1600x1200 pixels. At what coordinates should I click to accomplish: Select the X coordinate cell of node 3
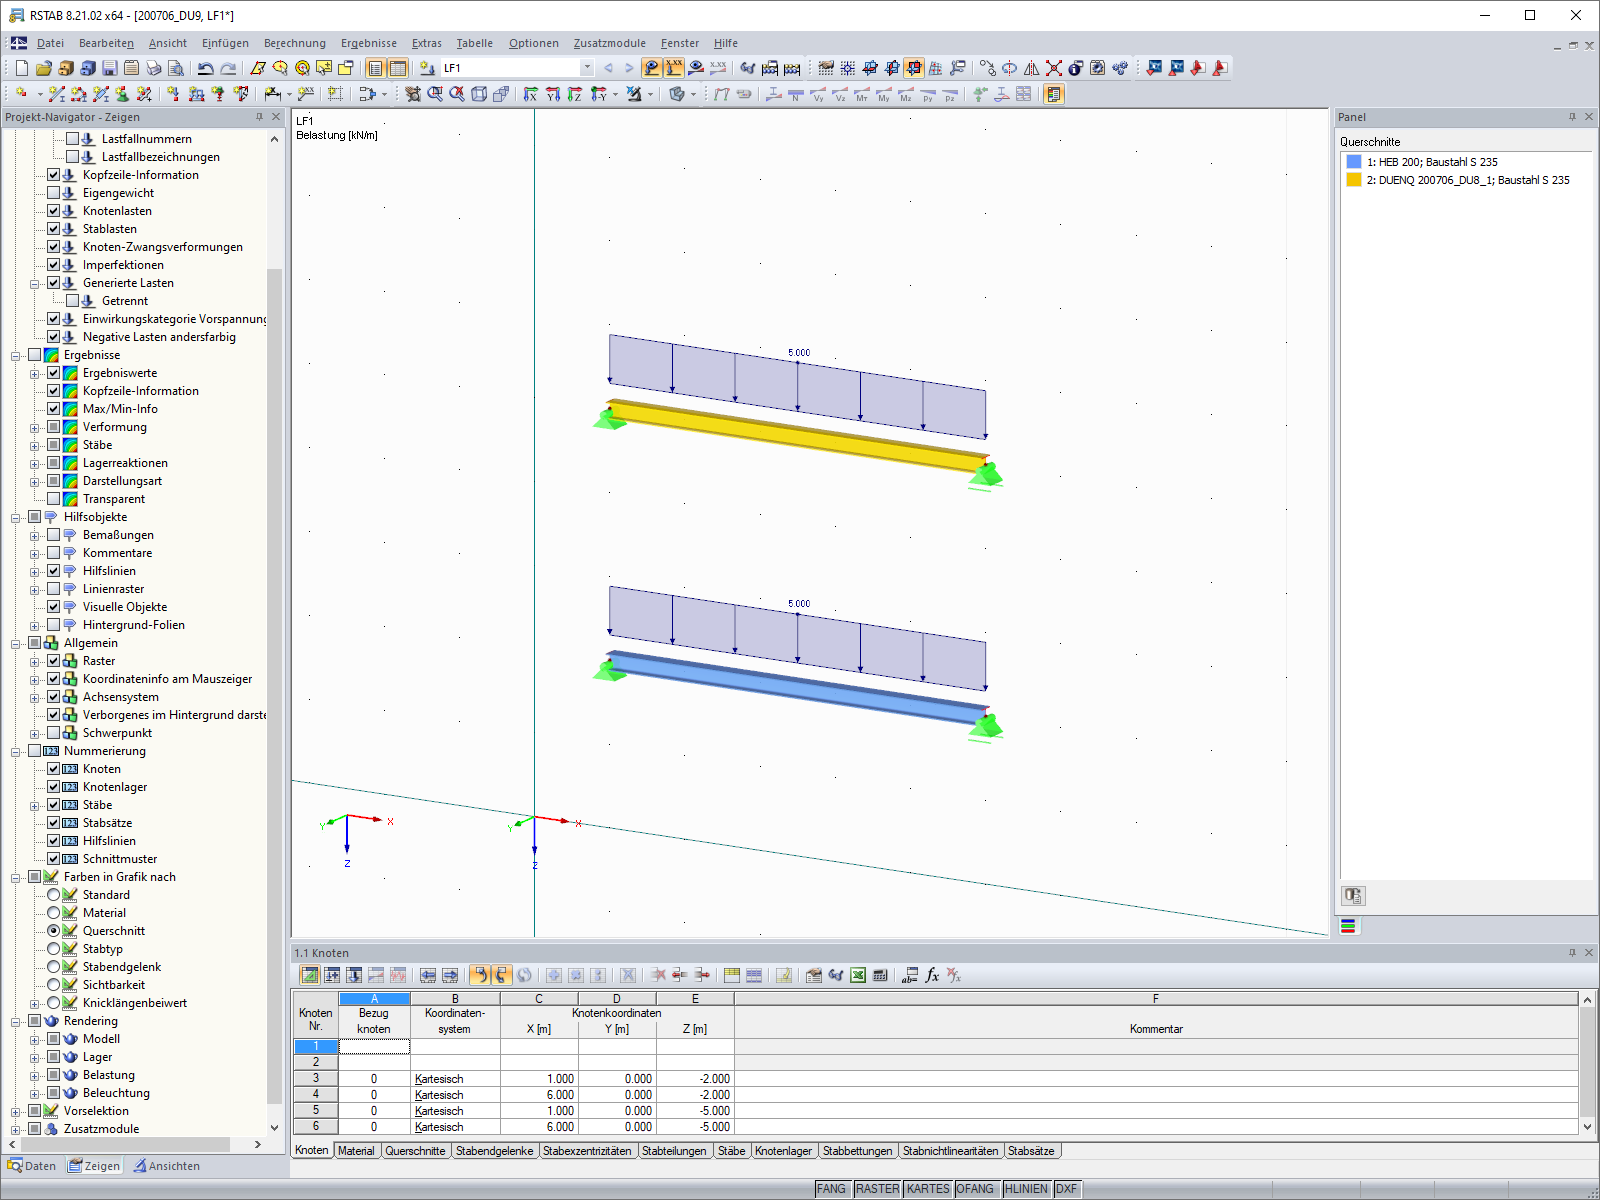pos(539,1078)
